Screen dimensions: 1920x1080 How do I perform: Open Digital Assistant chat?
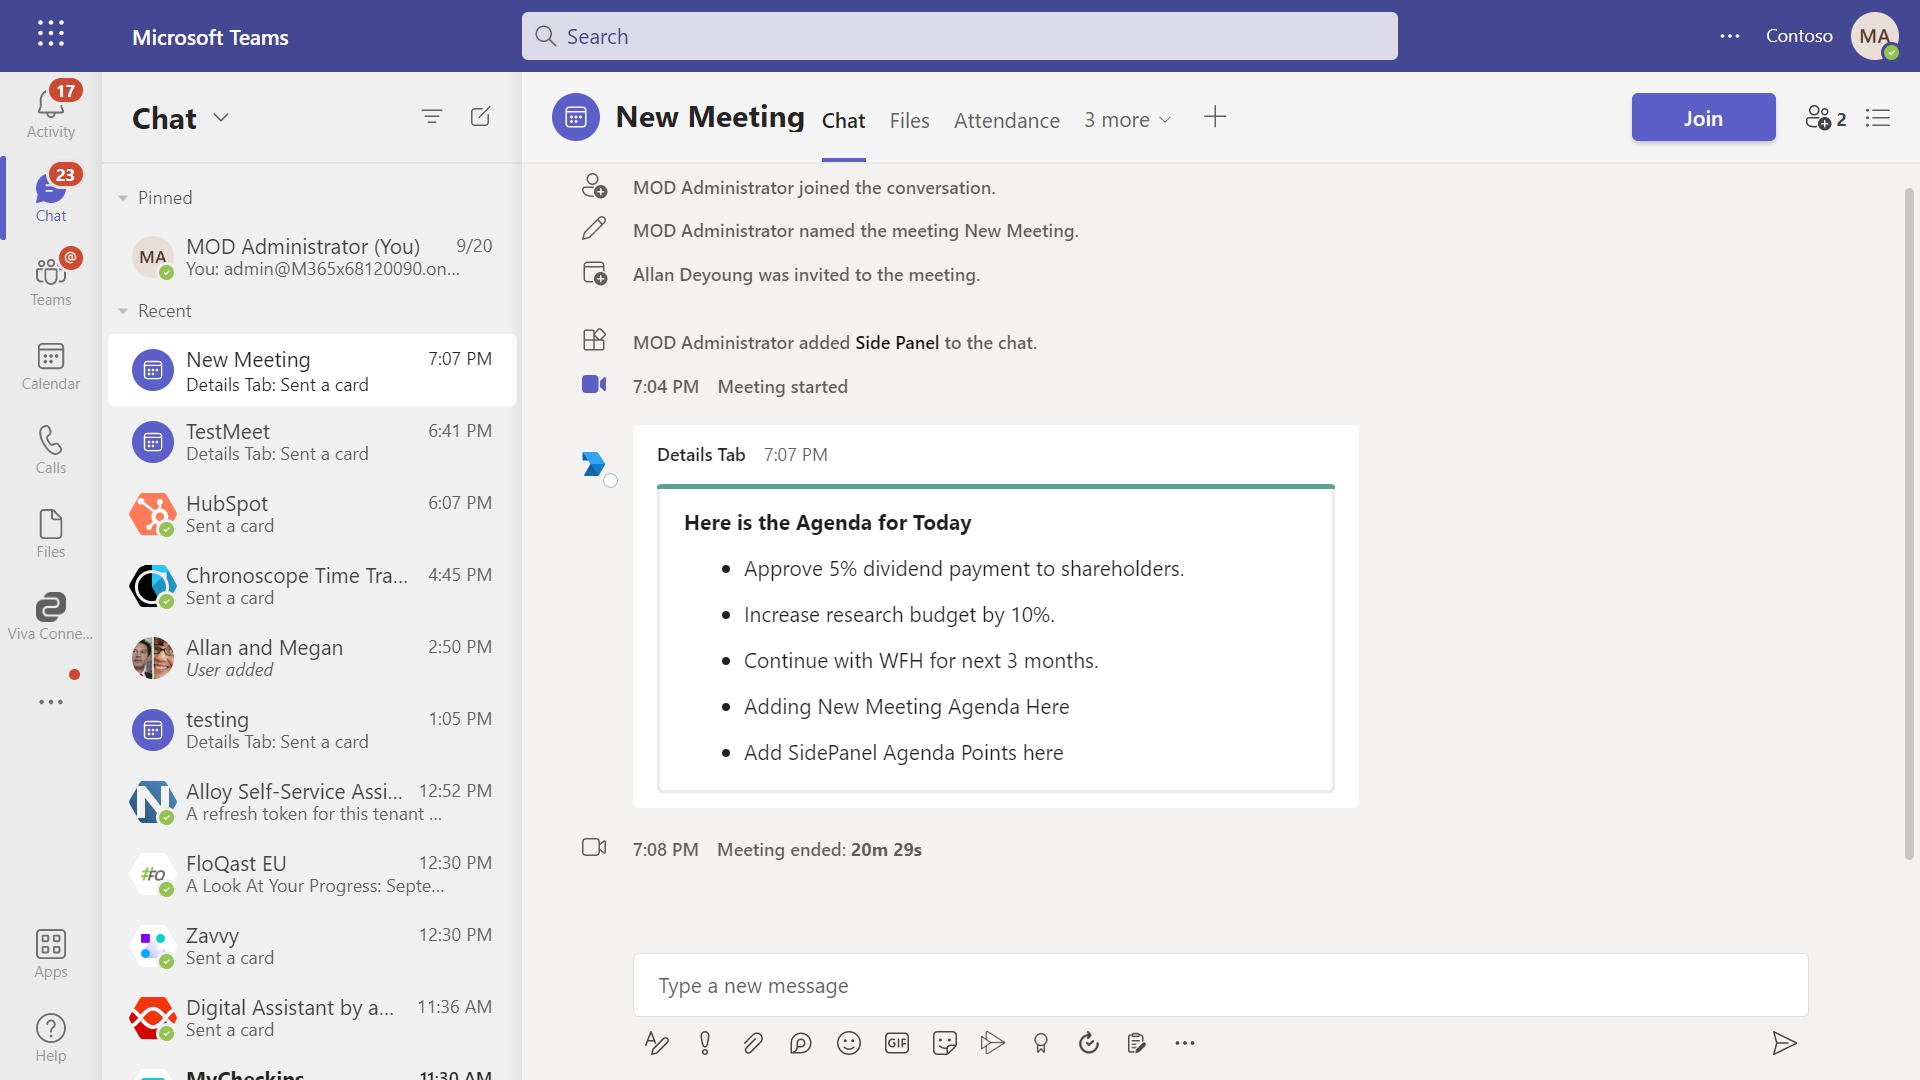(x=312, y=1018)
